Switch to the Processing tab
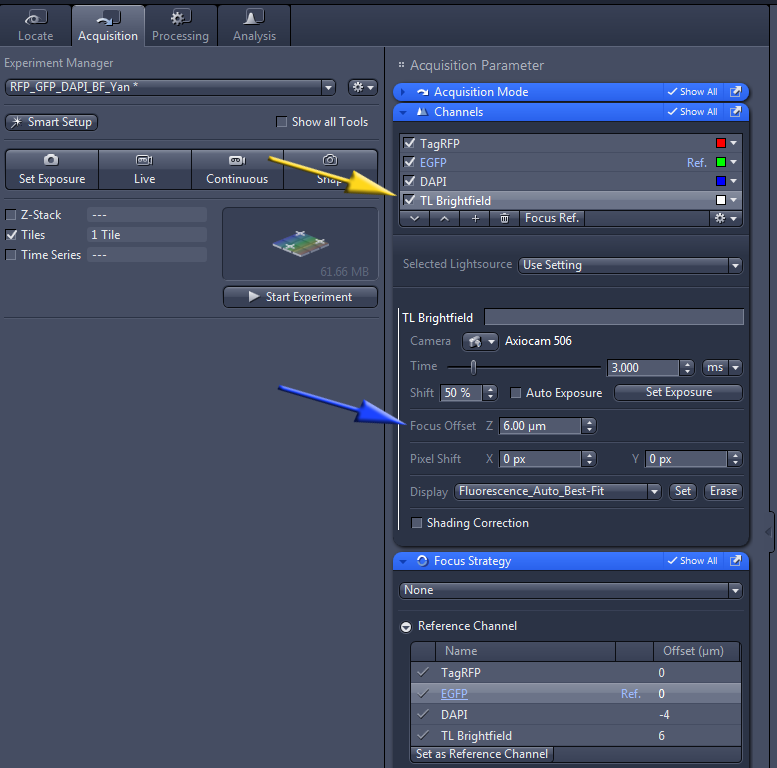This screenshot has height=768, width=777. click(180, 25)
